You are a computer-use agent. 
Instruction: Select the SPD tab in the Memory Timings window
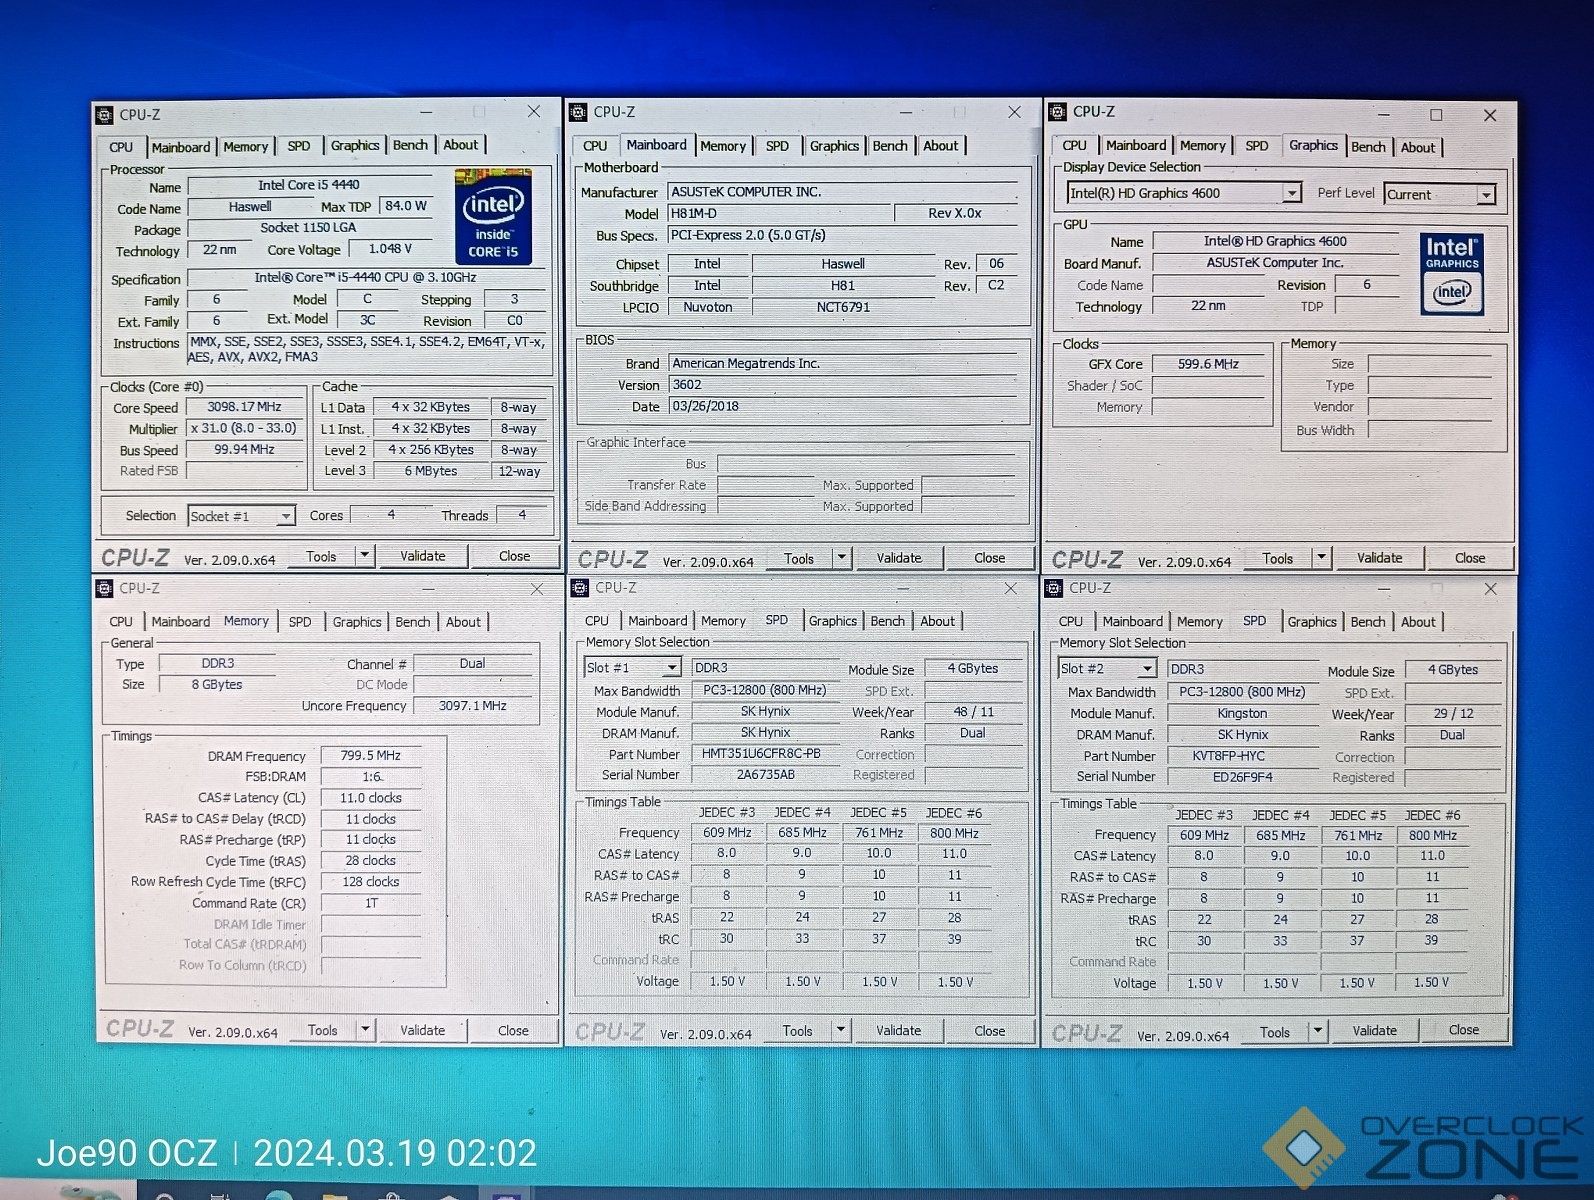tap(299, 622)
